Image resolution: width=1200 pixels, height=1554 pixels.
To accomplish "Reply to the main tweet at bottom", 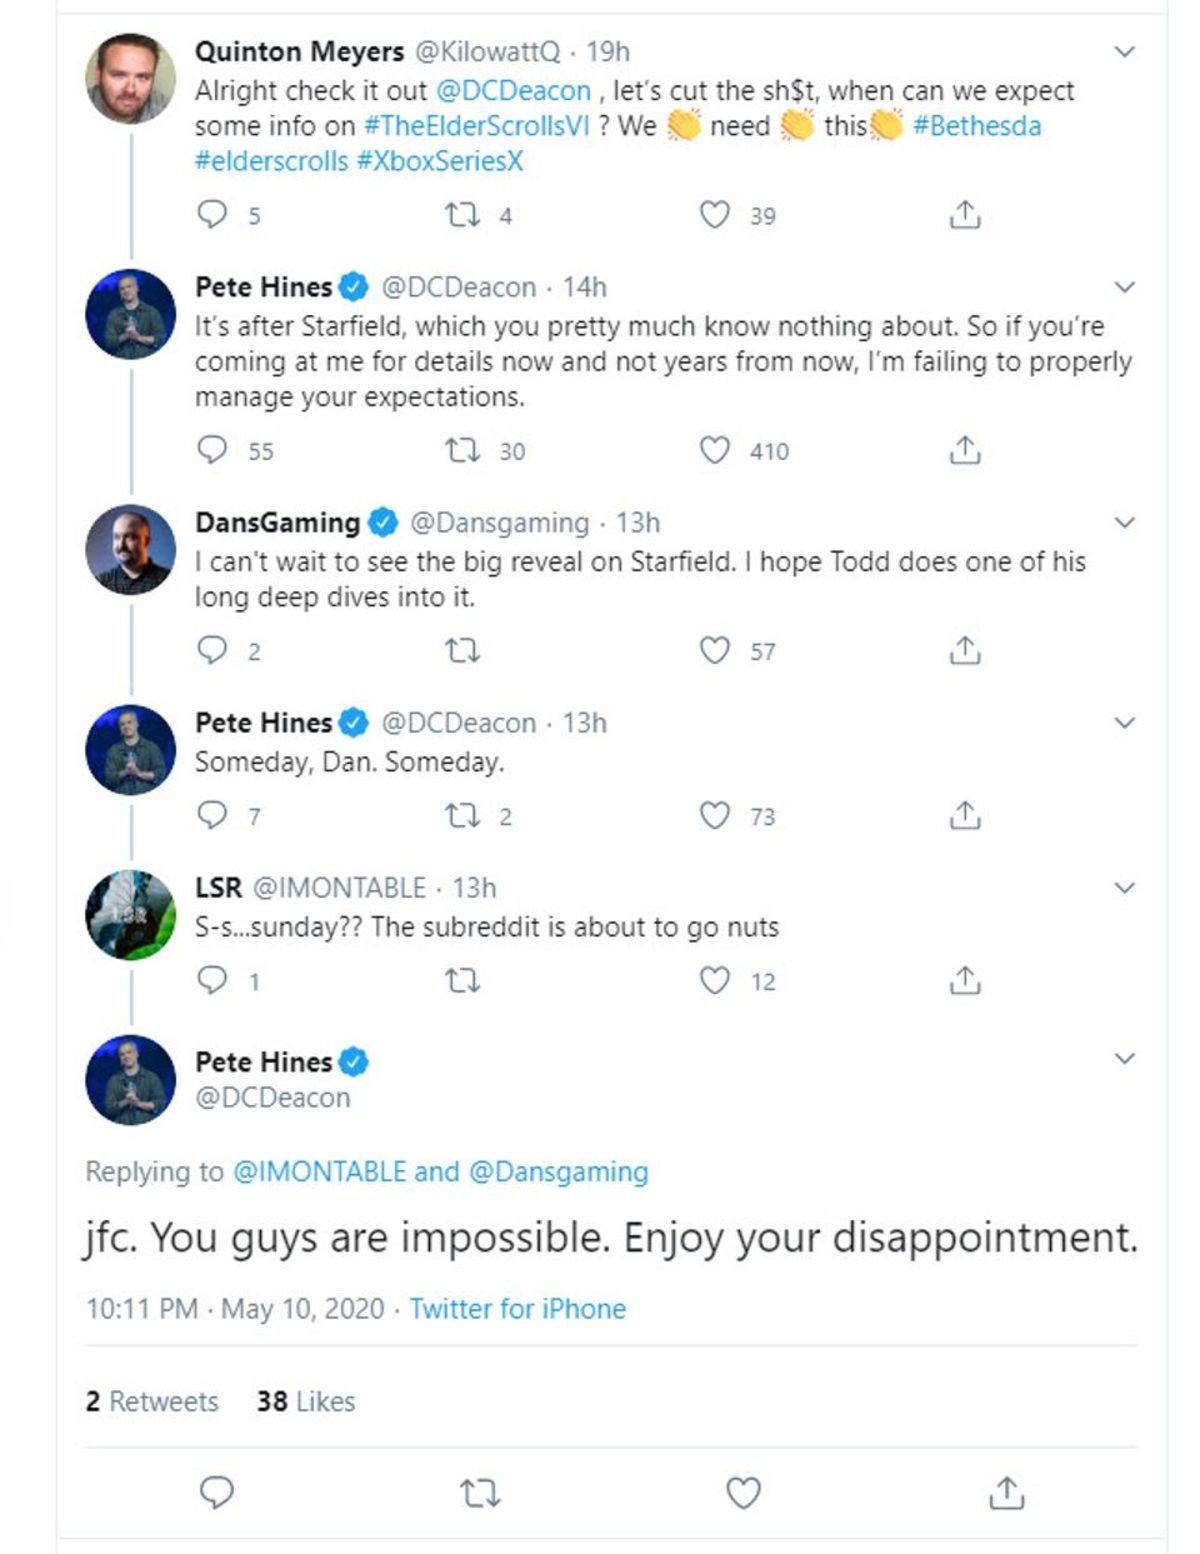I will click(x=217, y=1493).
